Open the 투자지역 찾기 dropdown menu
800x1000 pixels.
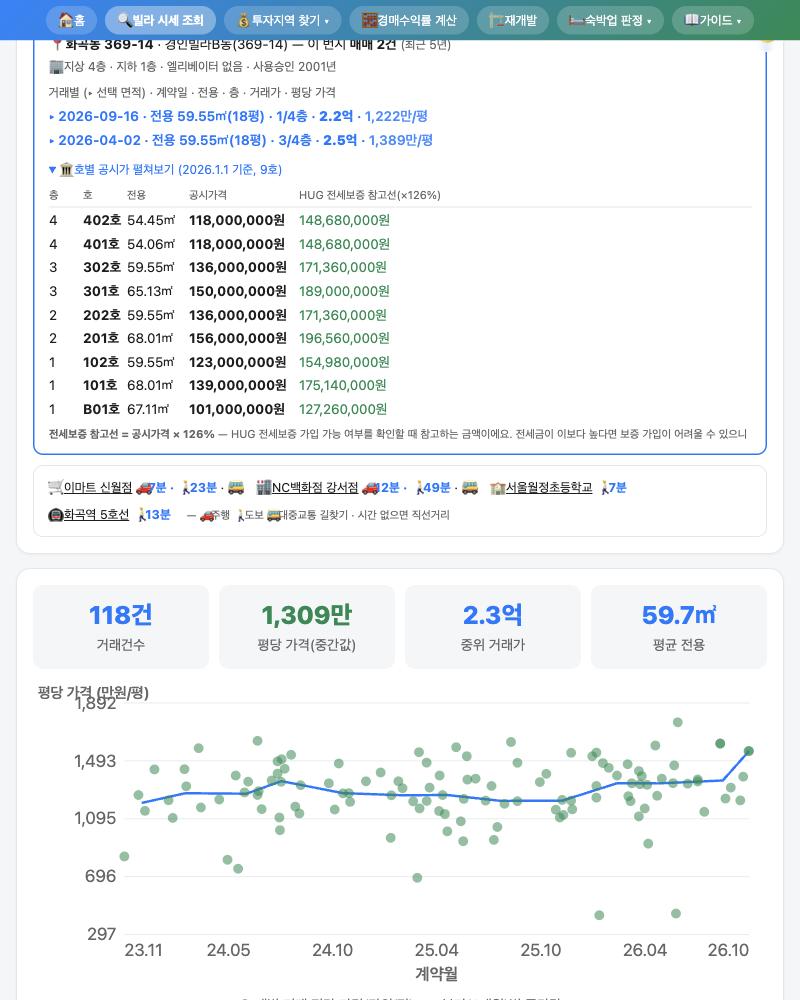283,20
